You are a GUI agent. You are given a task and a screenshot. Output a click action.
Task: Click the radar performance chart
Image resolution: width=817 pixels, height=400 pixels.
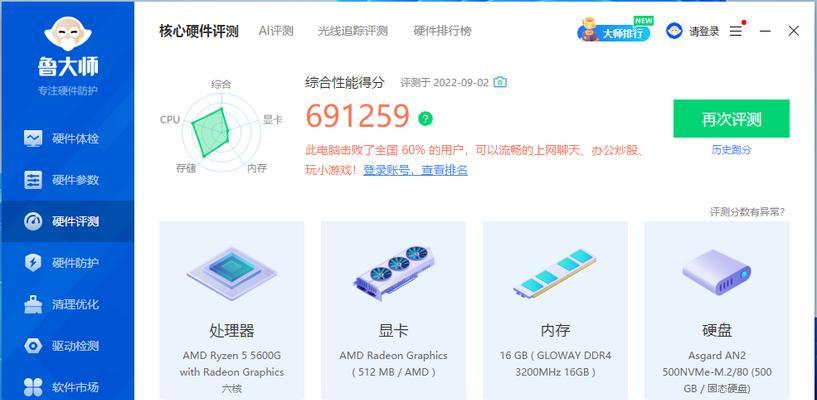pyautogui.click(x=221, y=130)
